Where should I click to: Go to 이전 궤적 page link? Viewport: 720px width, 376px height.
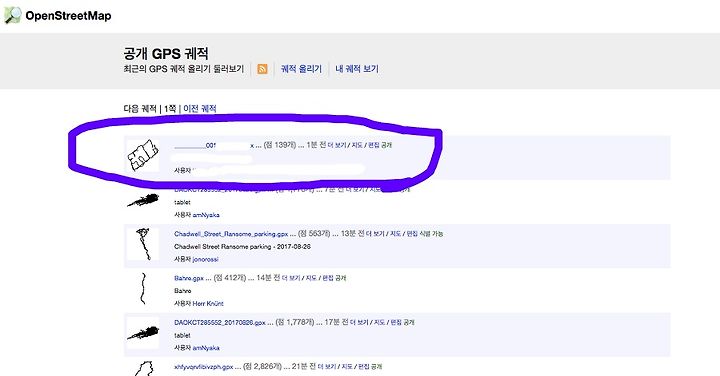200,109
